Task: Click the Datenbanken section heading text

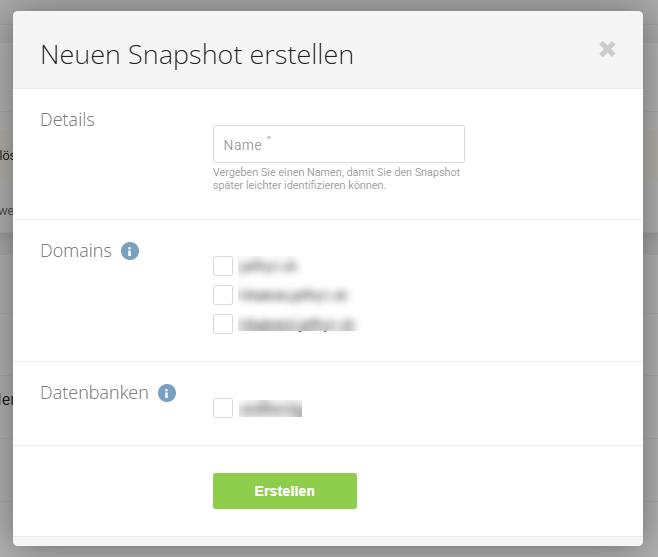Action: (x=94, y=393)
